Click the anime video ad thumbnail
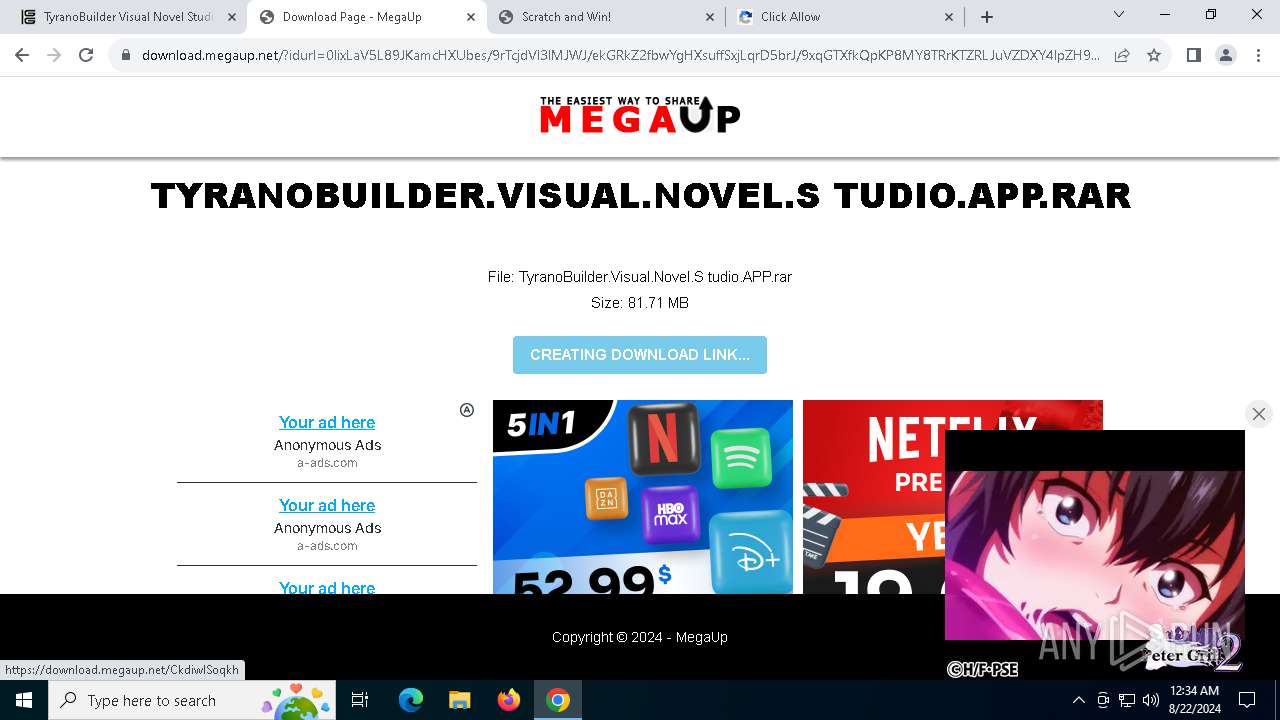Image resolution: width=1280 pixels, height=720 pixels. (1095, 555)
